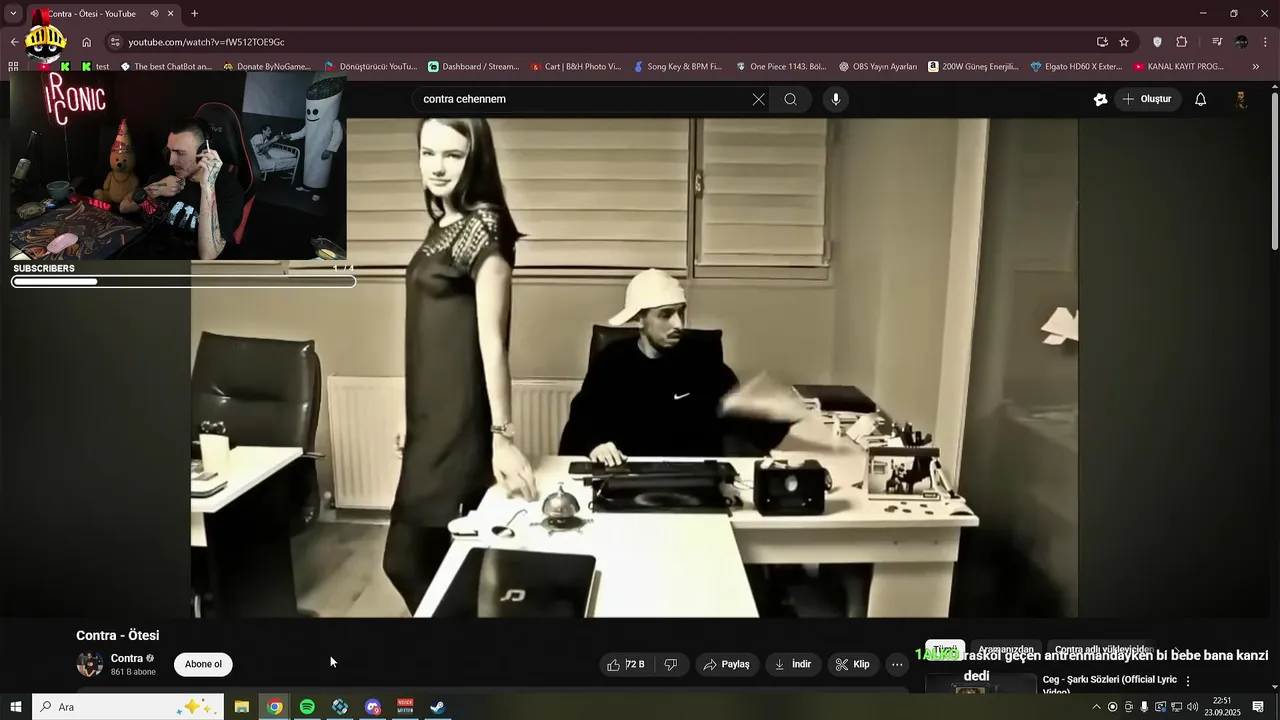Click the YouTube video player
The height and width of the screenshot is (720, 1280).
click(634, 367)
